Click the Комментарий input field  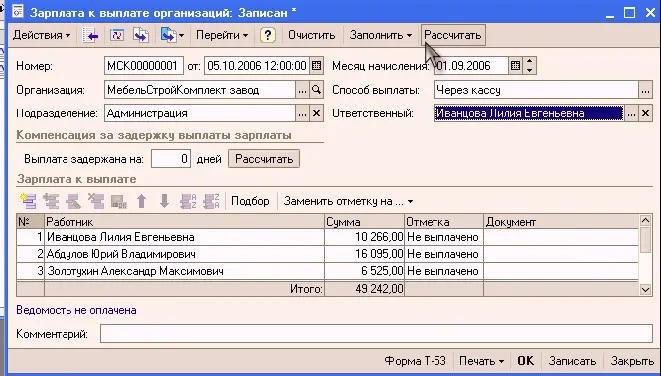click(376, 334)
